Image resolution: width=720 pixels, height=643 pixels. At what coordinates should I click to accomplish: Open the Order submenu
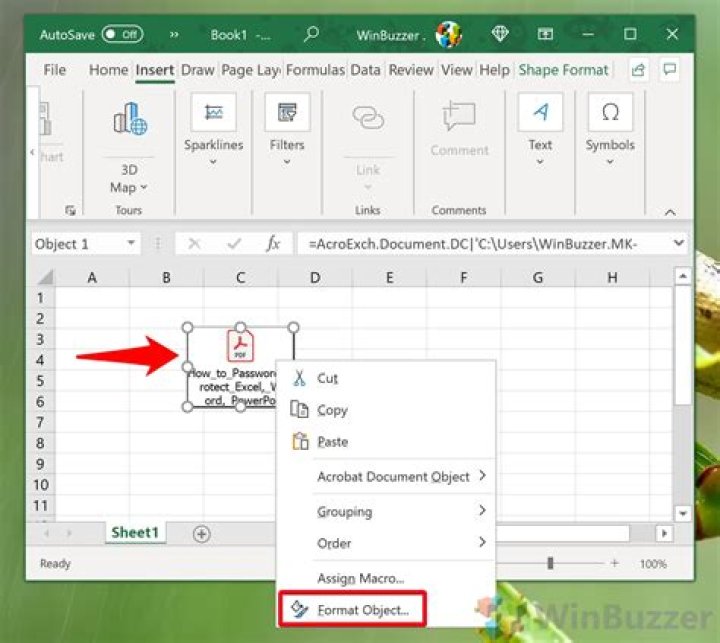click(386, 543)
